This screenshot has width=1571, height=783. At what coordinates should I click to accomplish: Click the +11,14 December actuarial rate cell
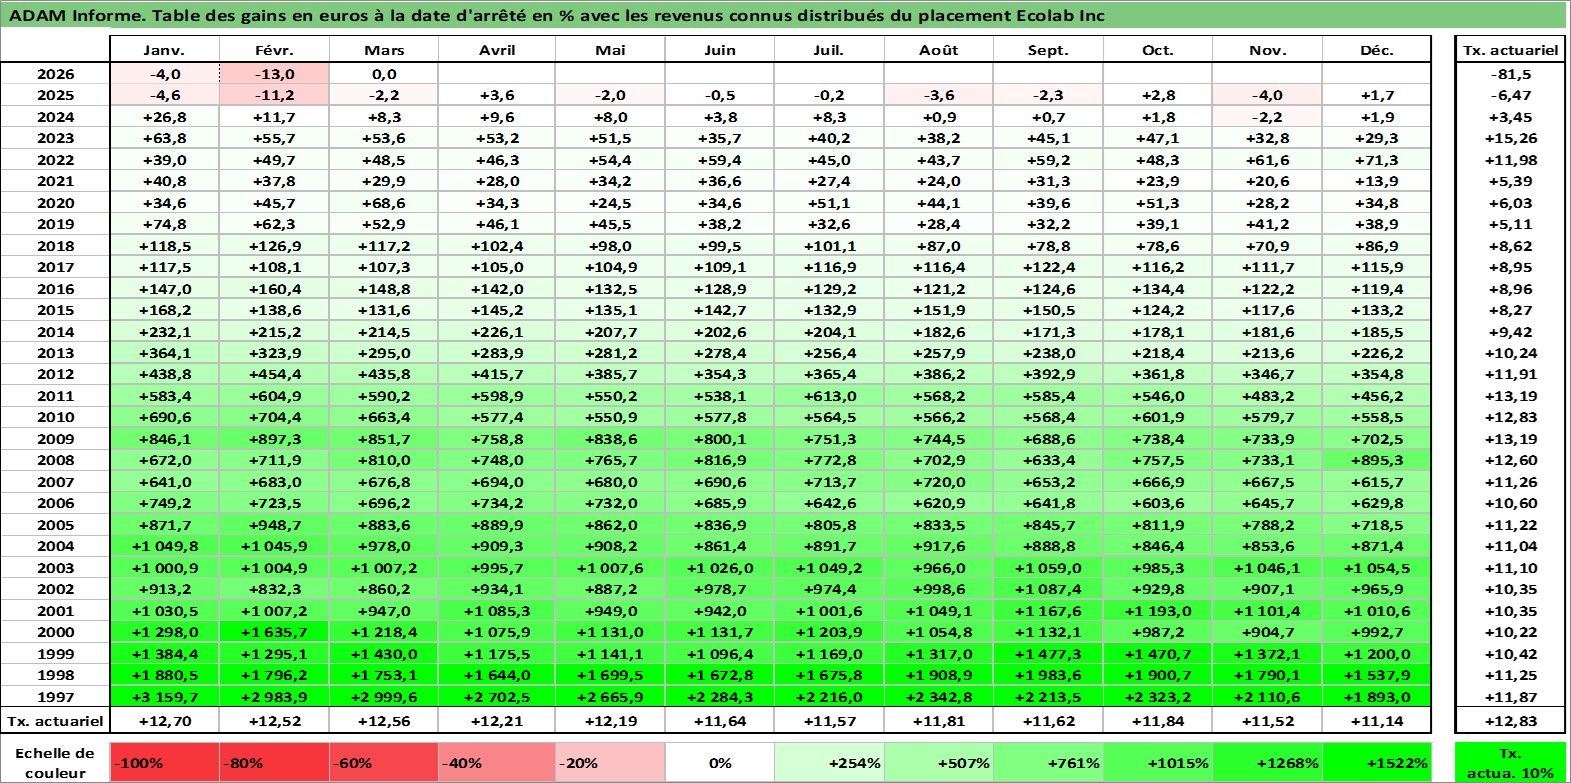tap(1377, 721)
